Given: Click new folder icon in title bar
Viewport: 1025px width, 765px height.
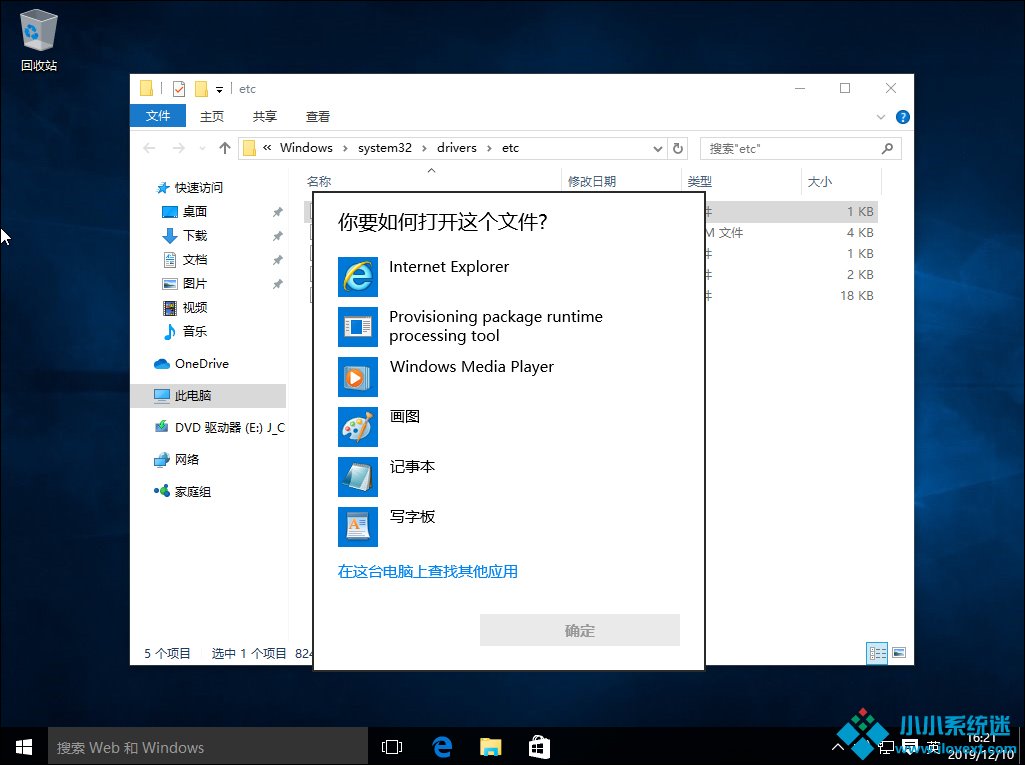Looking at the screenshot, I should click(x=201, y=88).
